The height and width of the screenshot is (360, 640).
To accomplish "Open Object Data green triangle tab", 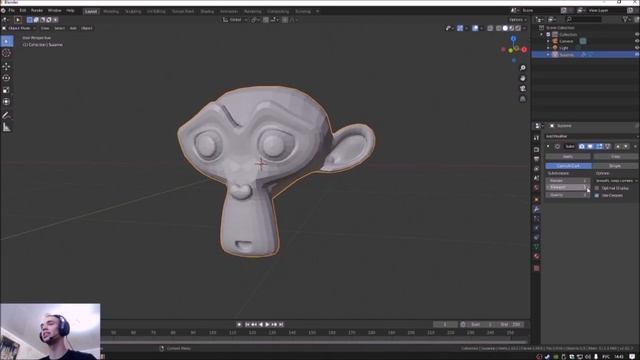I will (x=536, y=247).
